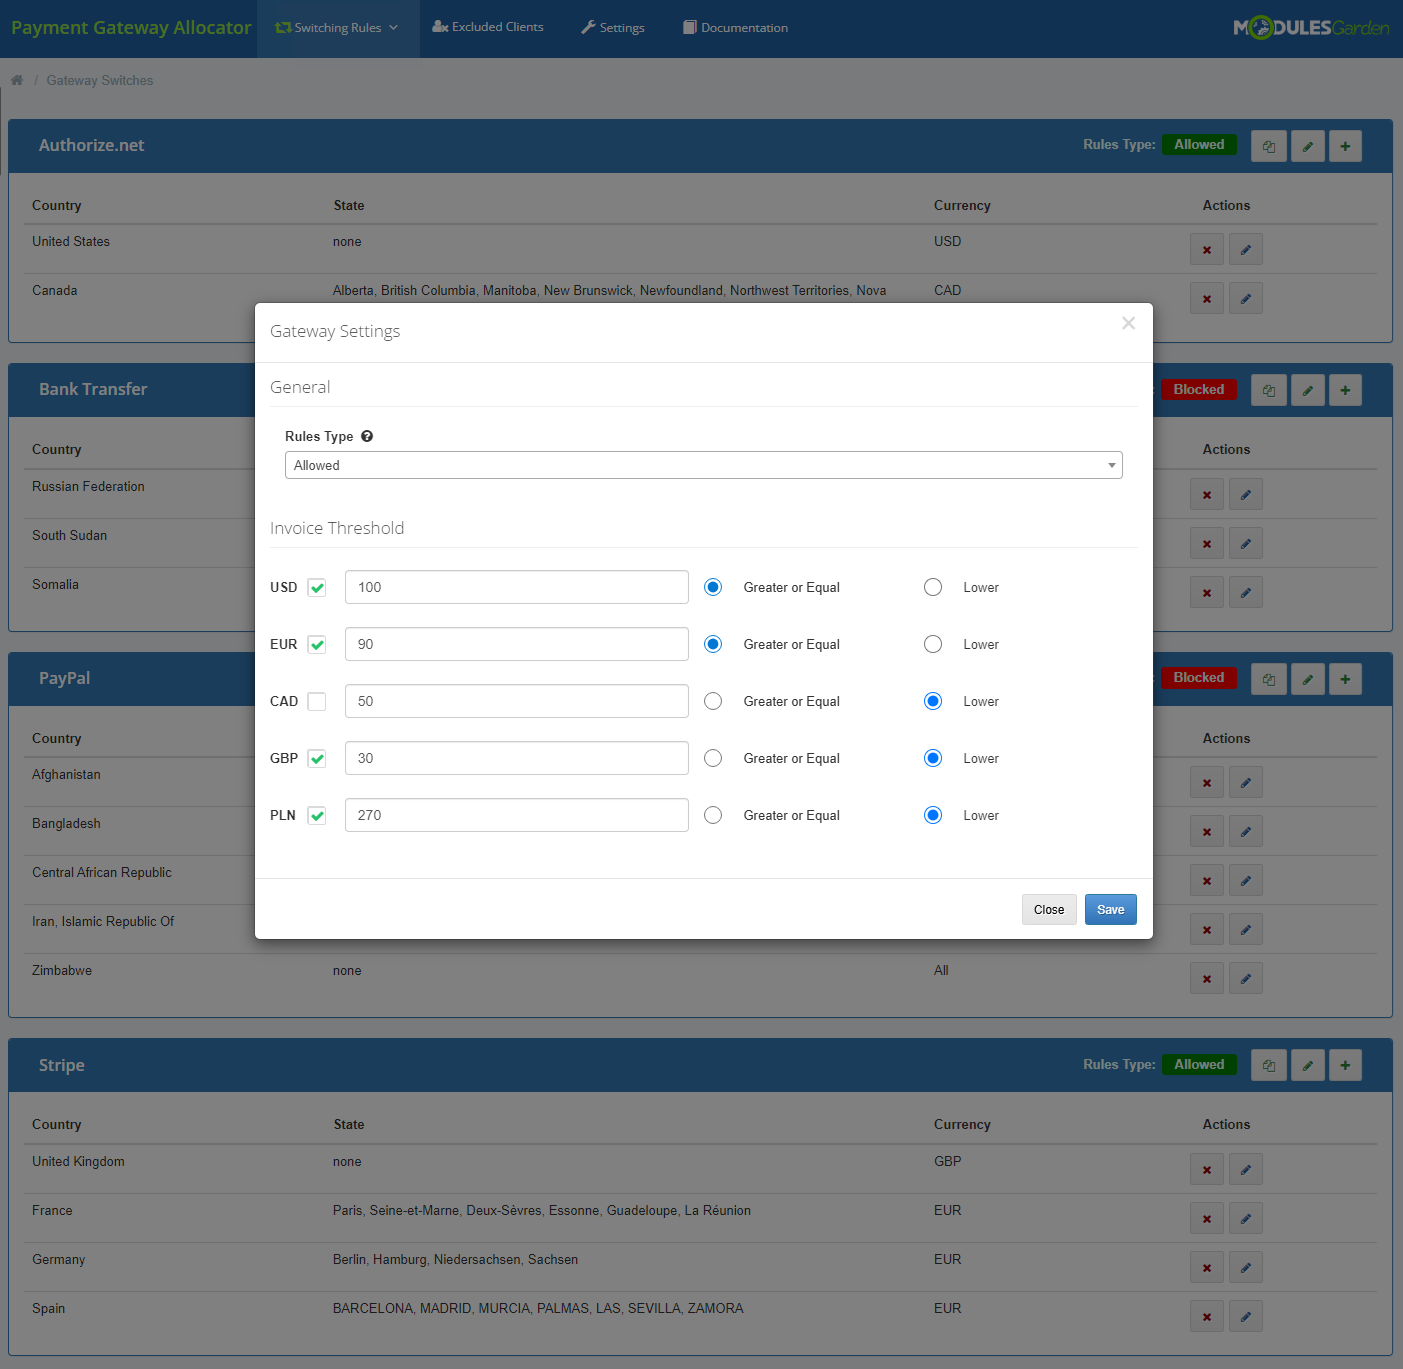Click the Payment Gateway Allocator title
This screenshot has height=1369, width=1403.
click(x=131, y=27)
